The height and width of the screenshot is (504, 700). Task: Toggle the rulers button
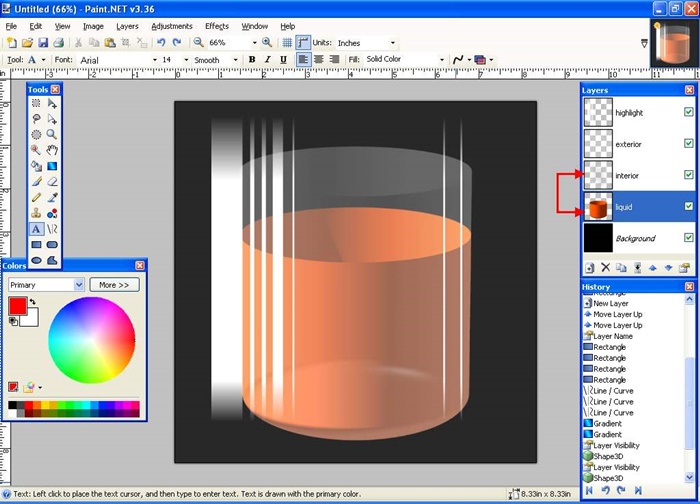303,43
